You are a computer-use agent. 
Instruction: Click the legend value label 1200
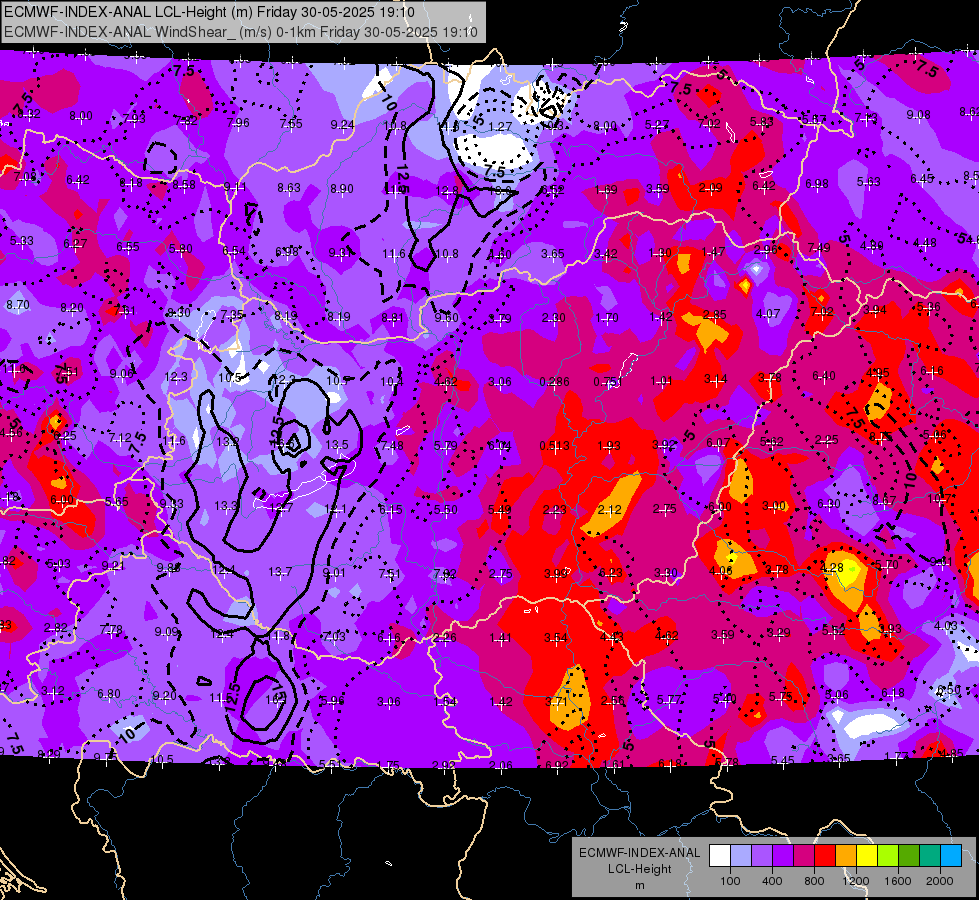856,881
